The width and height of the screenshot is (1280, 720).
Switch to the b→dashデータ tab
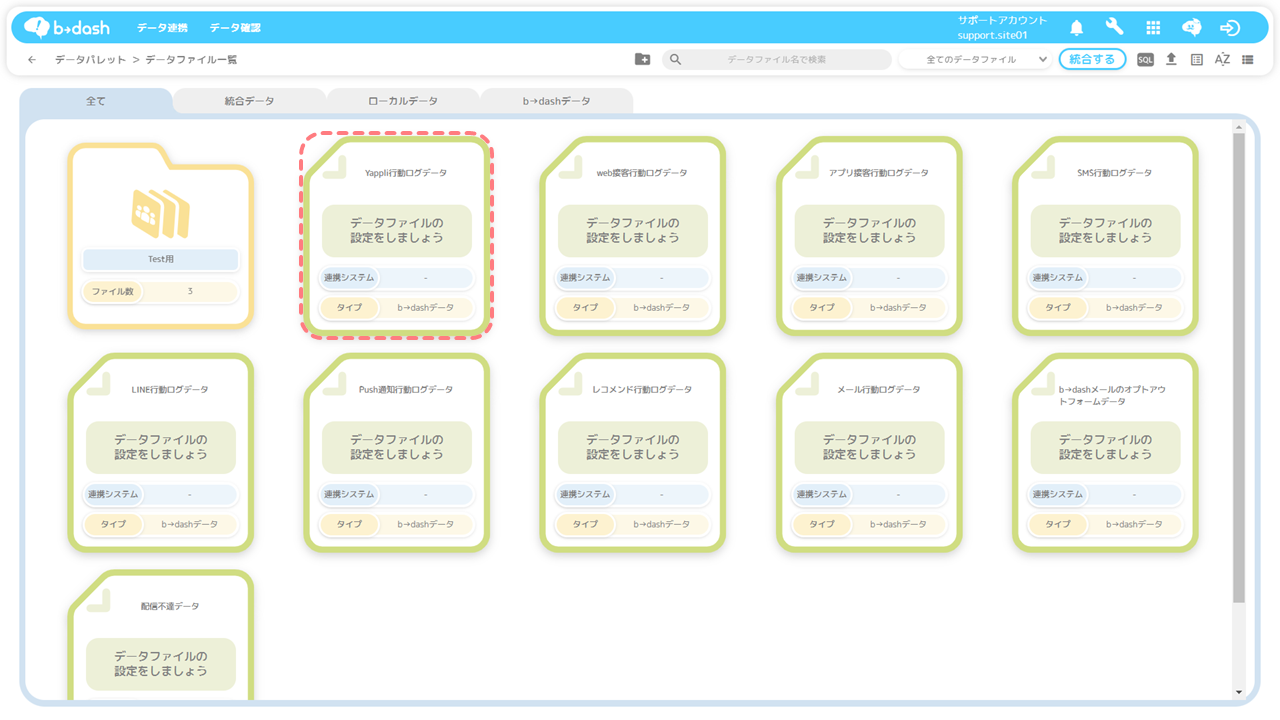(x=557, y=101)
